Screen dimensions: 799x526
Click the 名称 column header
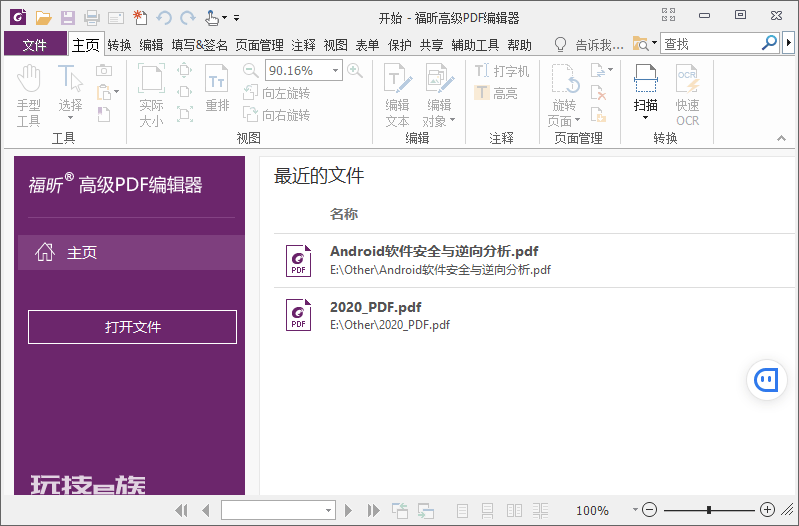(x=344, y=214)
